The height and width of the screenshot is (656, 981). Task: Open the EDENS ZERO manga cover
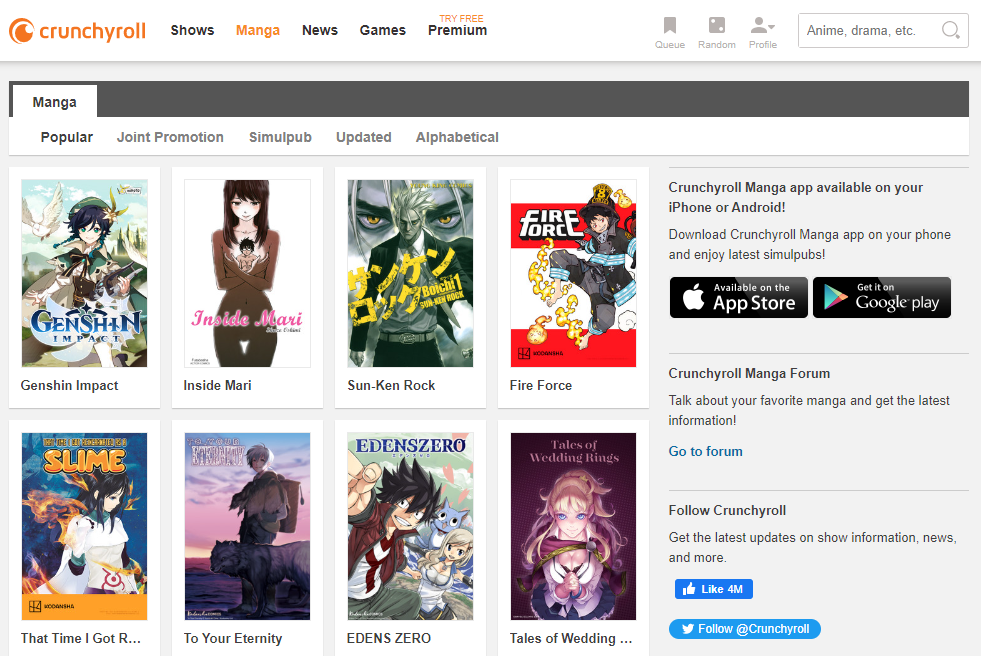(x=410, y=526)
